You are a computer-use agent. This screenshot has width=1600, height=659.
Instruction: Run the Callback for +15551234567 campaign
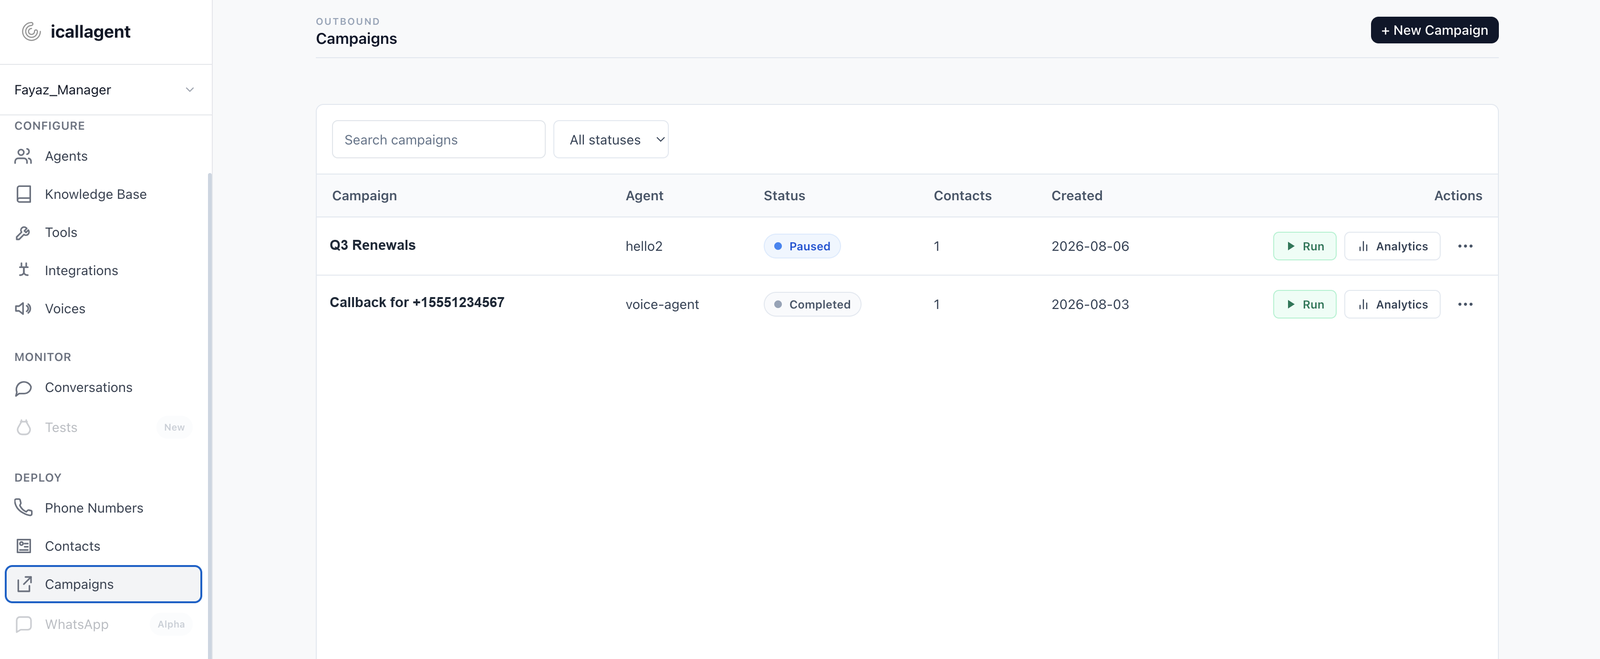(x=1305, y=304)
